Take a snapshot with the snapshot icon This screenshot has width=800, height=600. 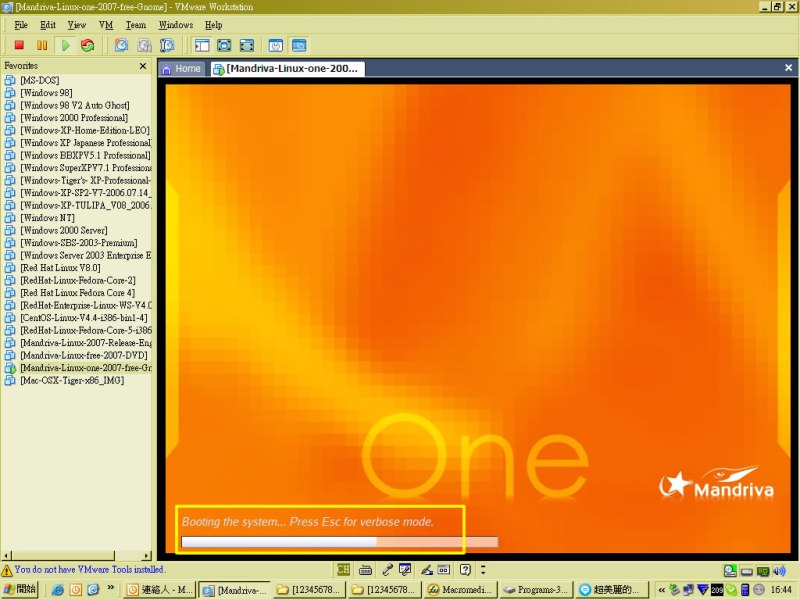pos(121,45)
